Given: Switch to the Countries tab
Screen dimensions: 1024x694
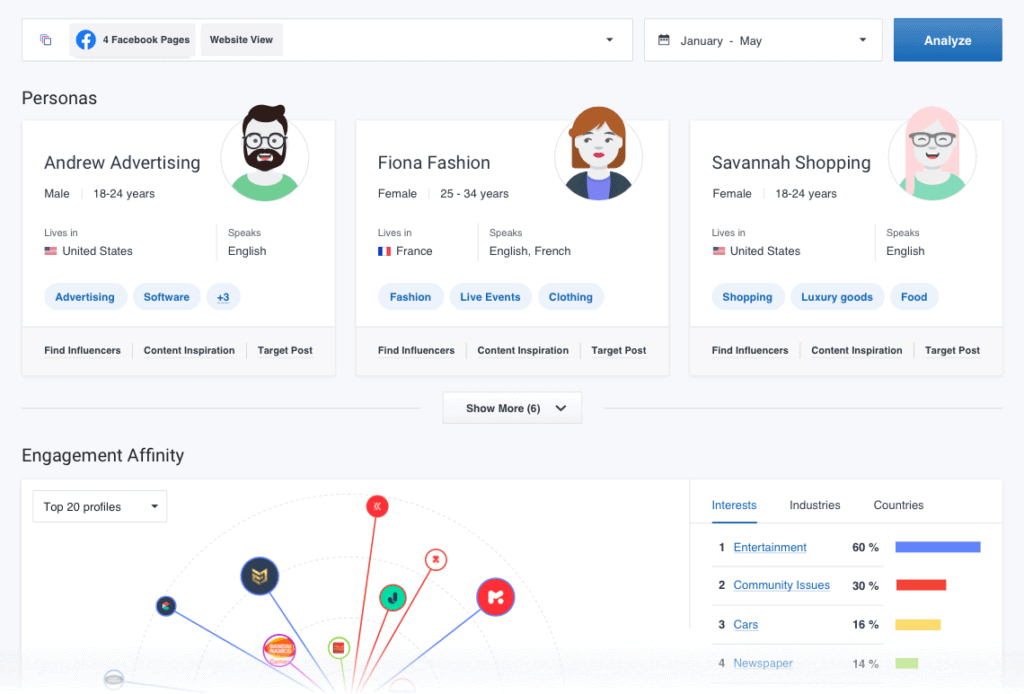Looking at the screenshot, I should coord(898,505).
